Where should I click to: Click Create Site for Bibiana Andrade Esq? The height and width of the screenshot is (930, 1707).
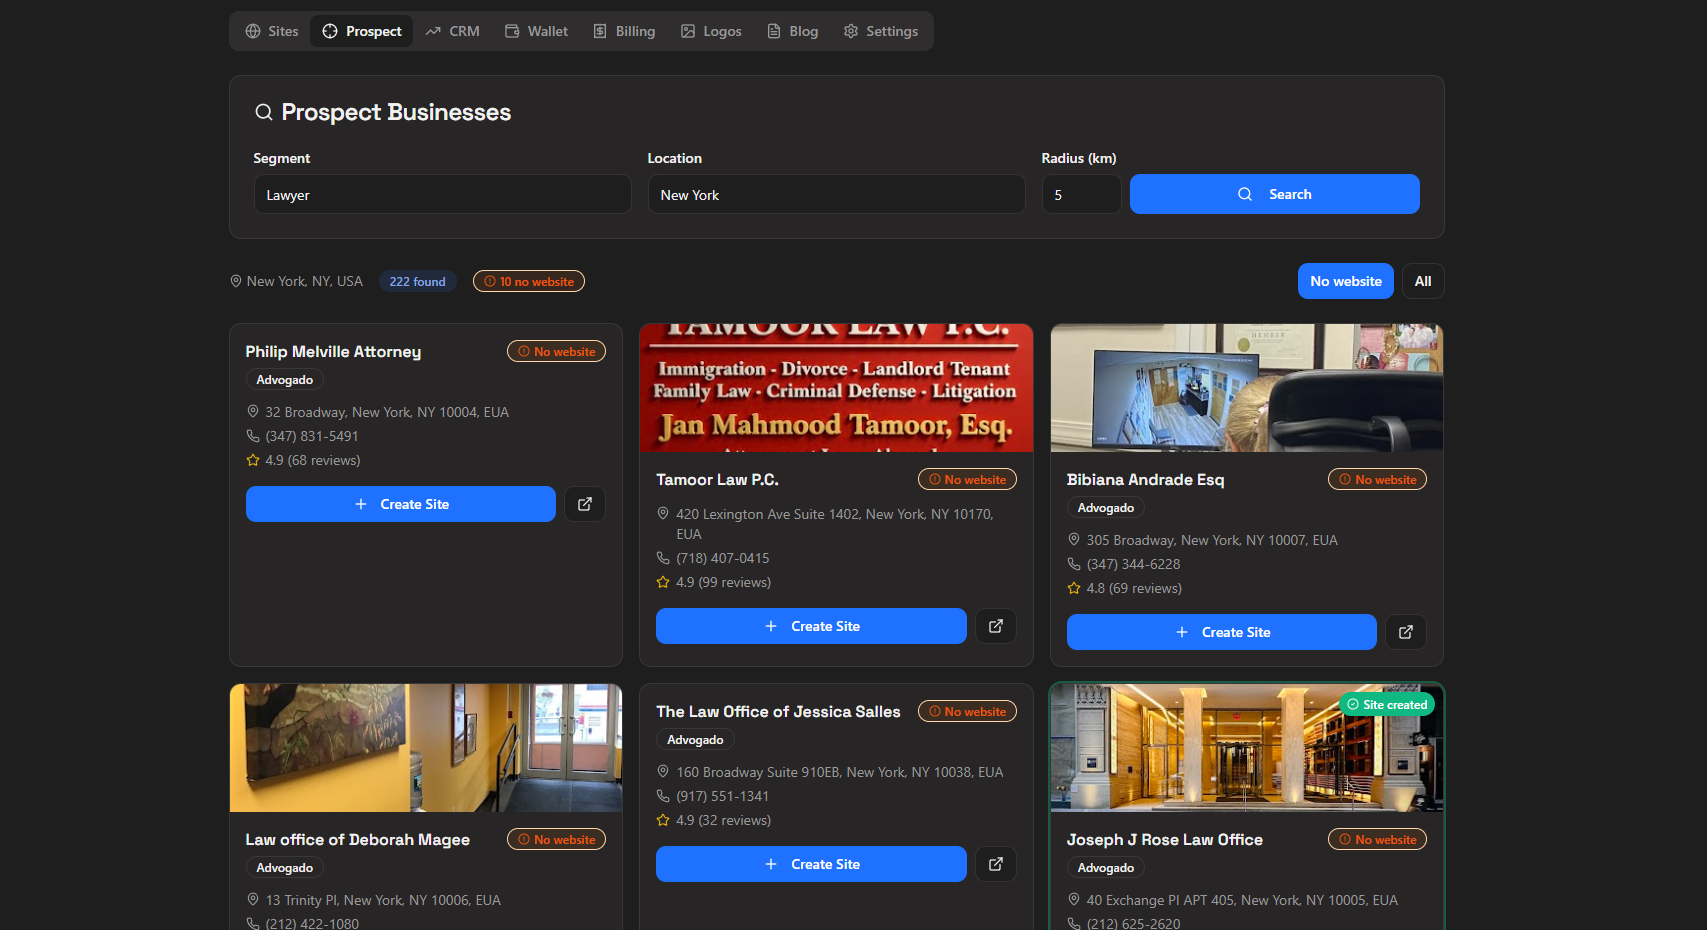pos(1221,631)
